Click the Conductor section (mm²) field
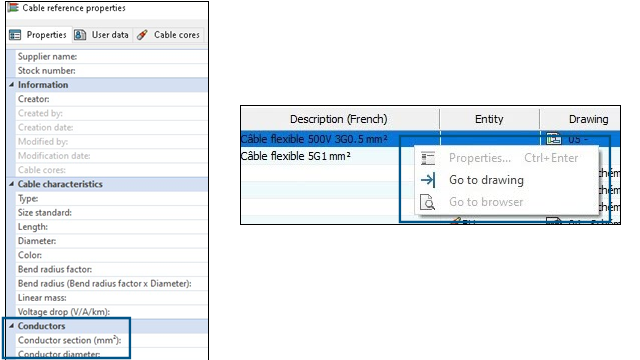Viewport: 640px width, 360px height. coord(111,340)
